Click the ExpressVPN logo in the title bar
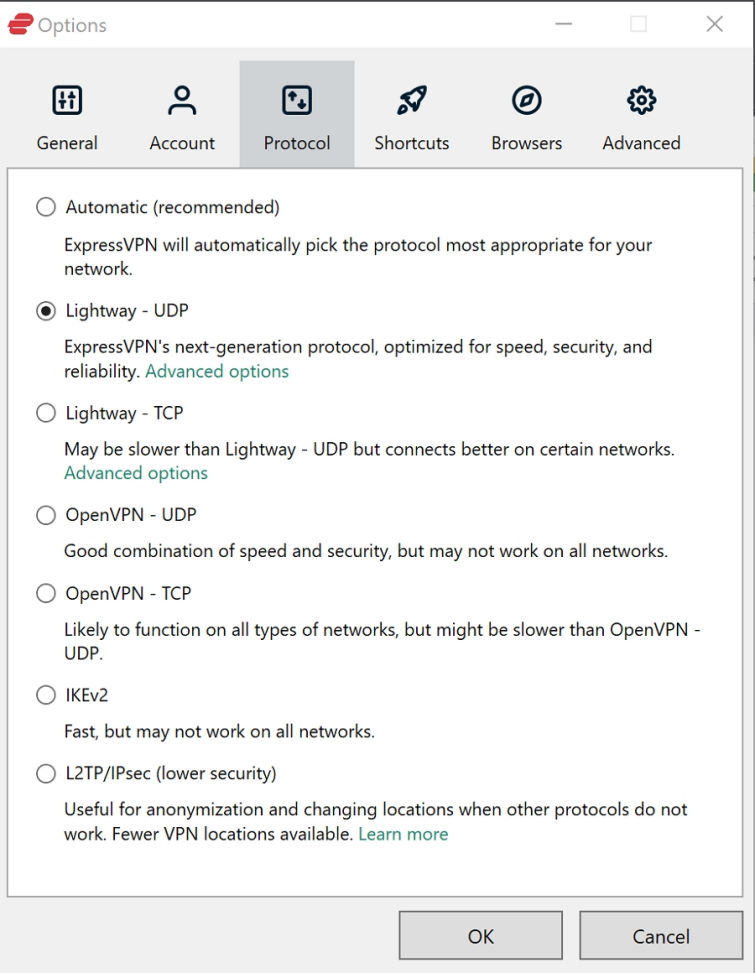Viewport: 755px width, 973px height. pos(21,23)
